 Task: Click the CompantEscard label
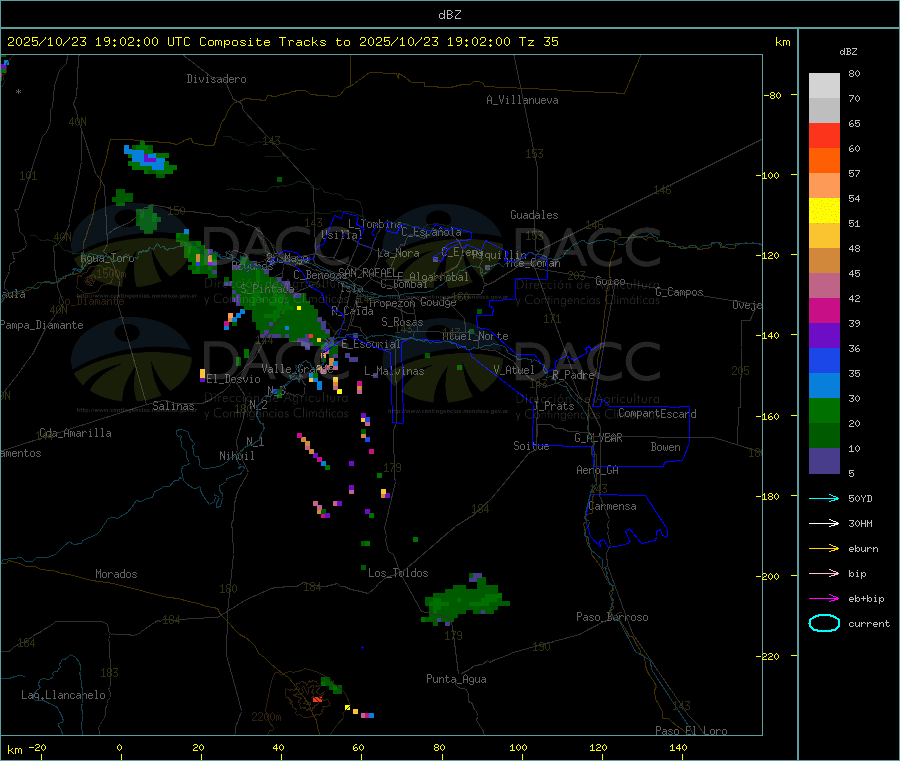(x=657, y=414)
